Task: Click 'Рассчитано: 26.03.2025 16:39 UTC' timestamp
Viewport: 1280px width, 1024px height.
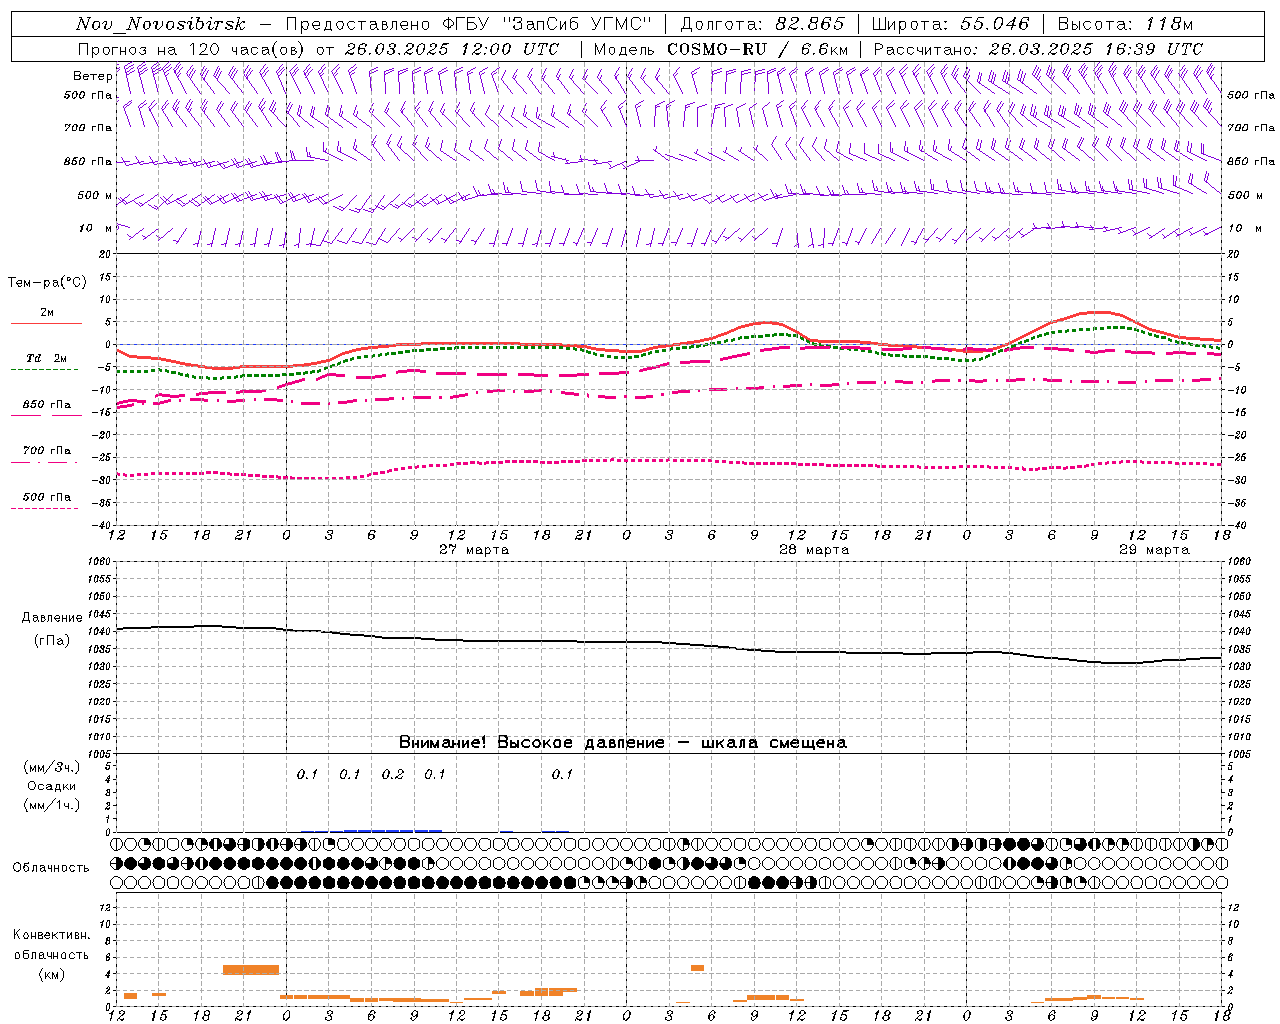Action: pyautogui.click(x=1038, y=49)
